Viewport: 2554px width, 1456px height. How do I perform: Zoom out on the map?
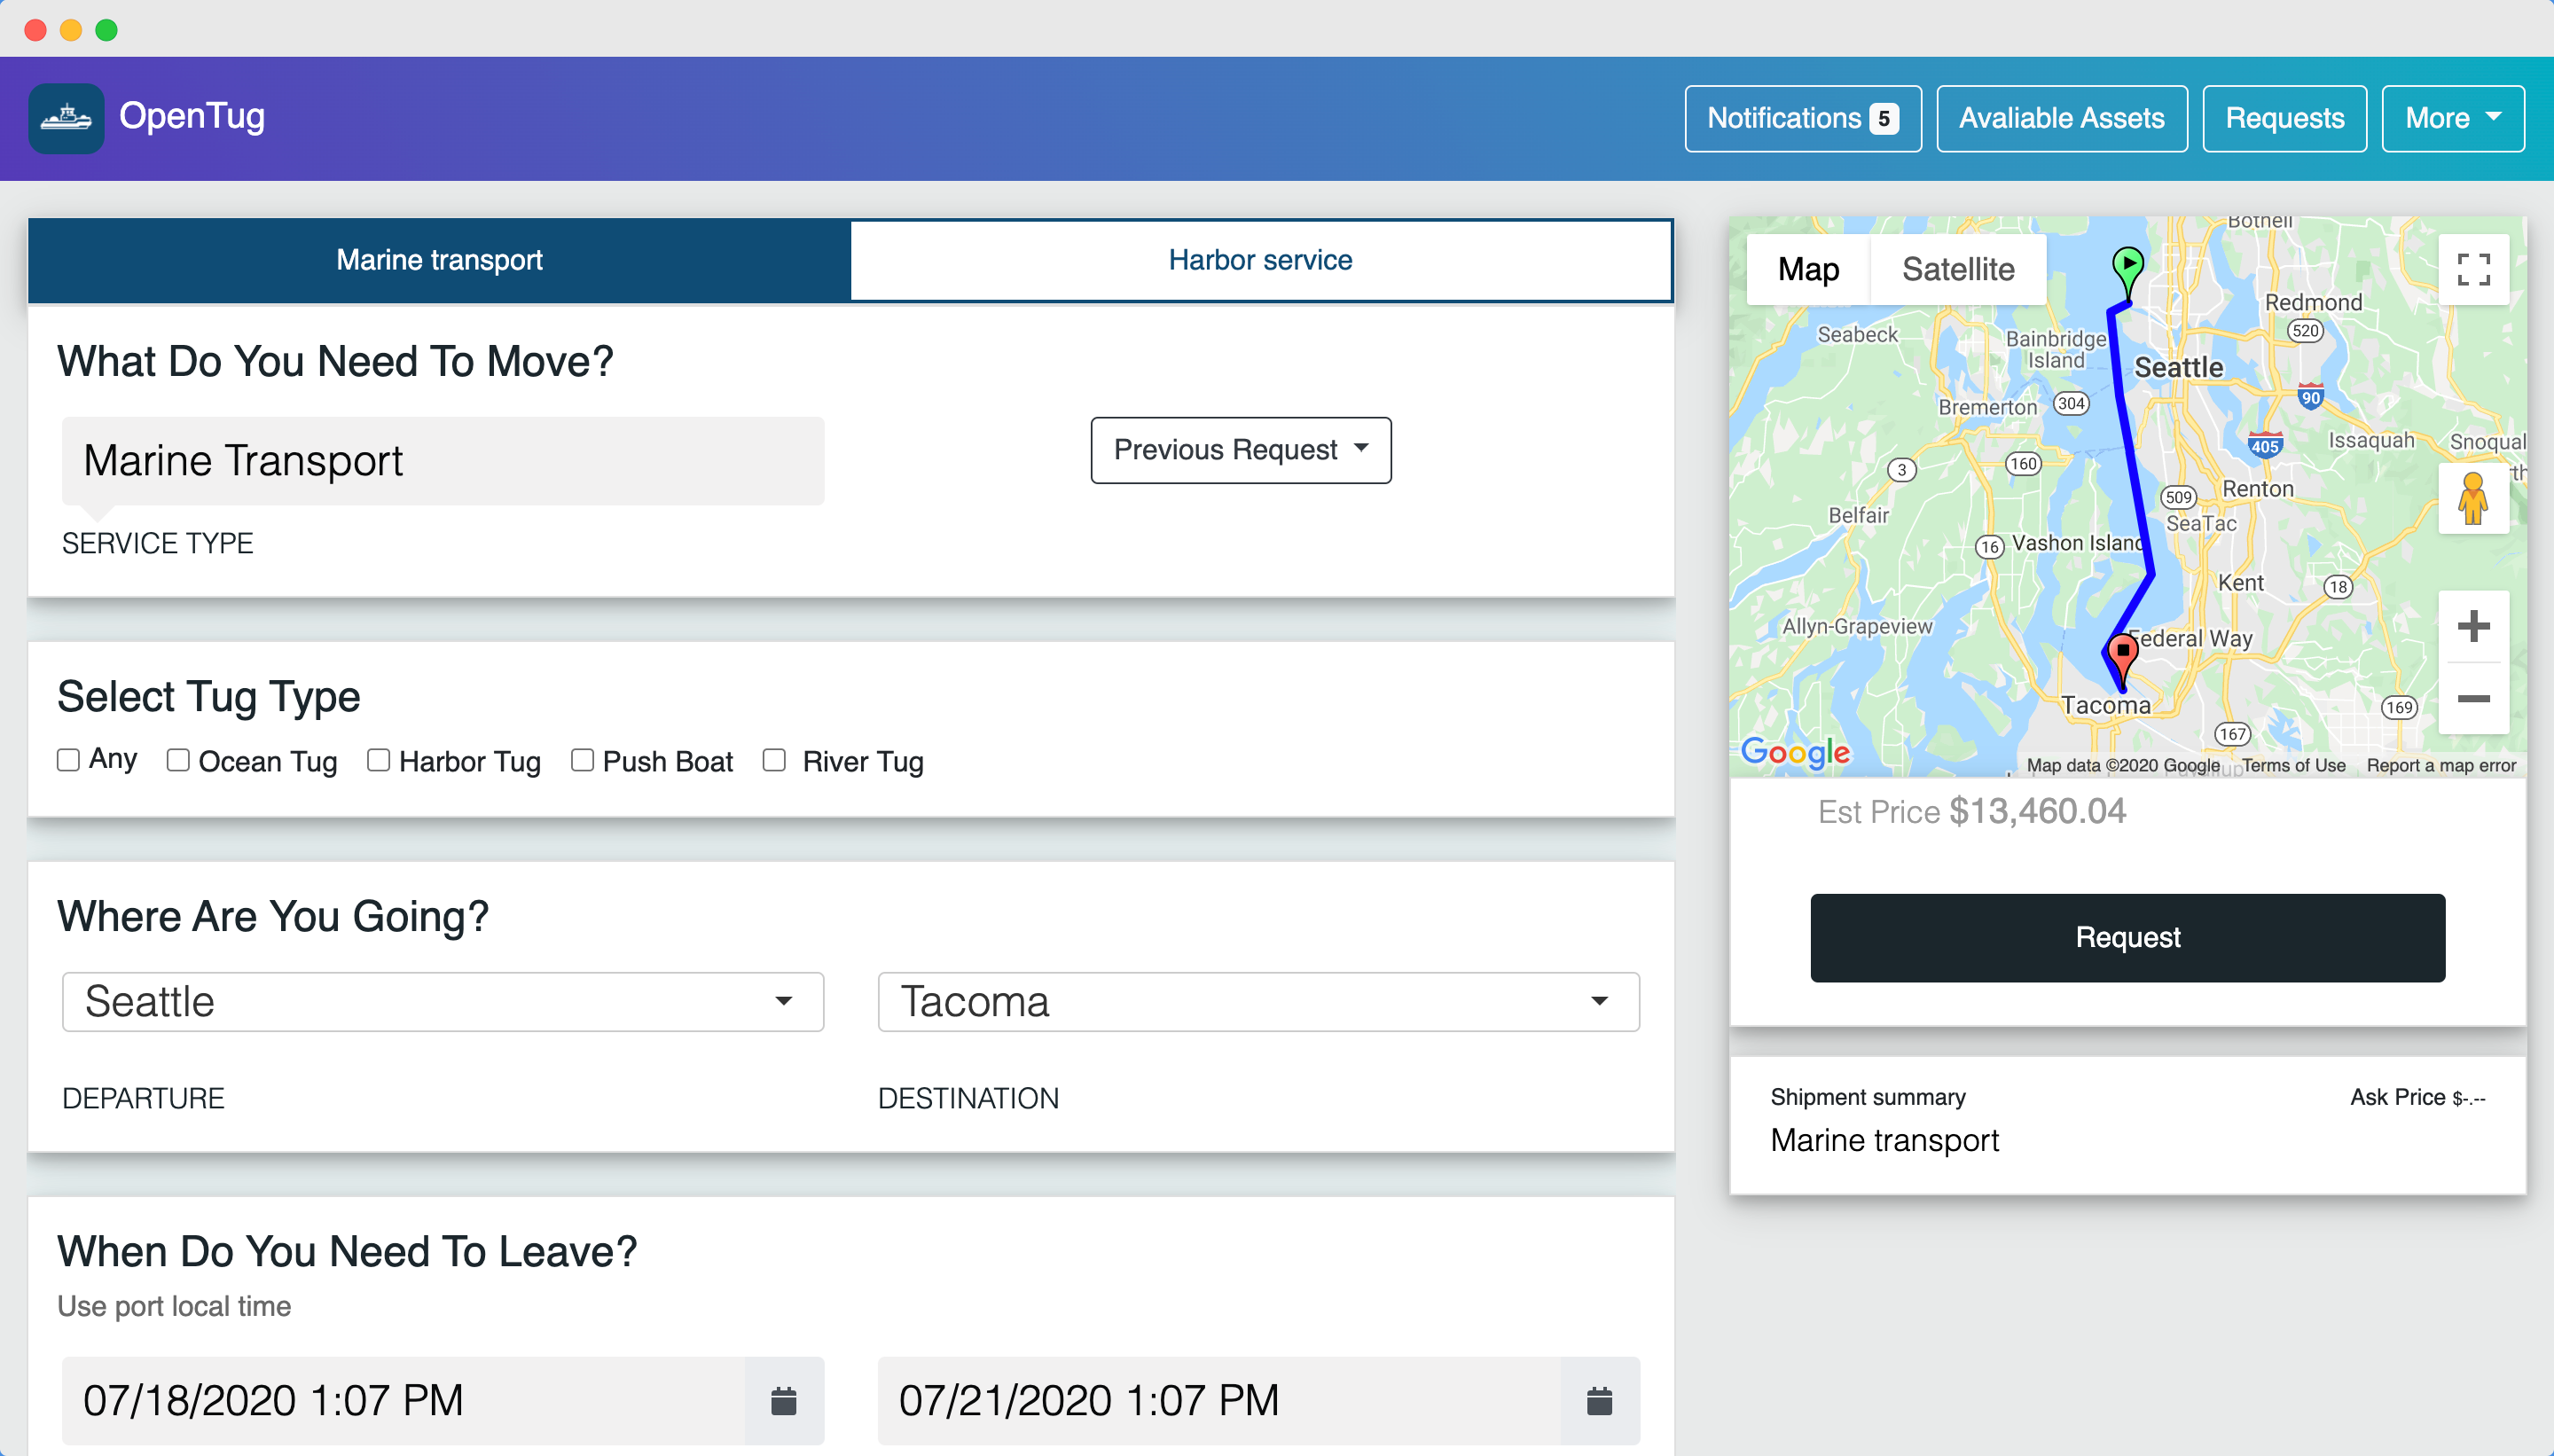(2473, 698)
